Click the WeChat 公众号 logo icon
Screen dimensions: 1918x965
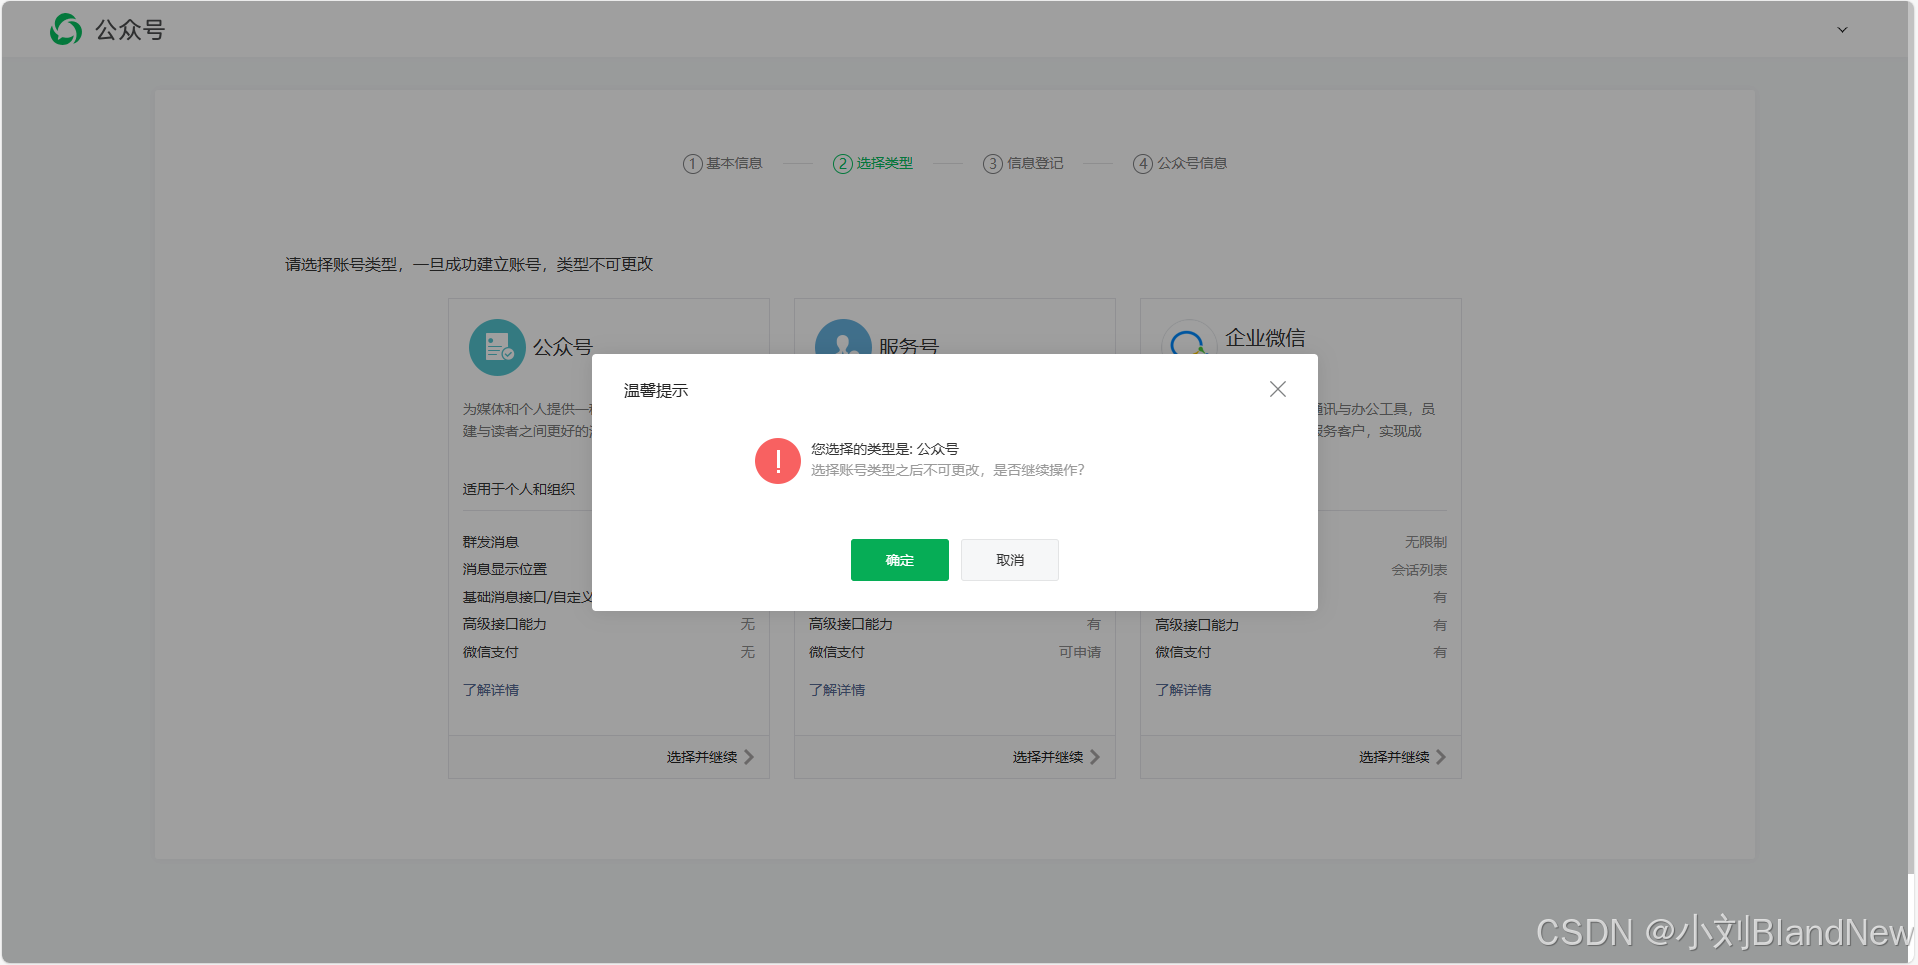66,30
